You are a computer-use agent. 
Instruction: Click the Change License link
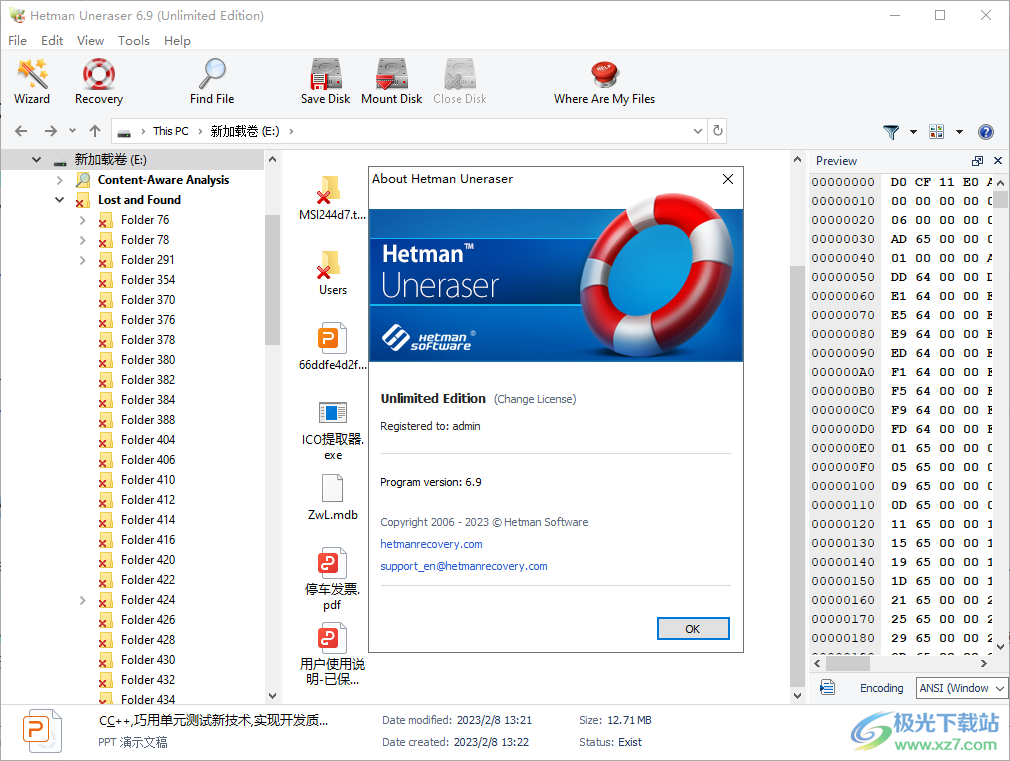pos(535,399)
